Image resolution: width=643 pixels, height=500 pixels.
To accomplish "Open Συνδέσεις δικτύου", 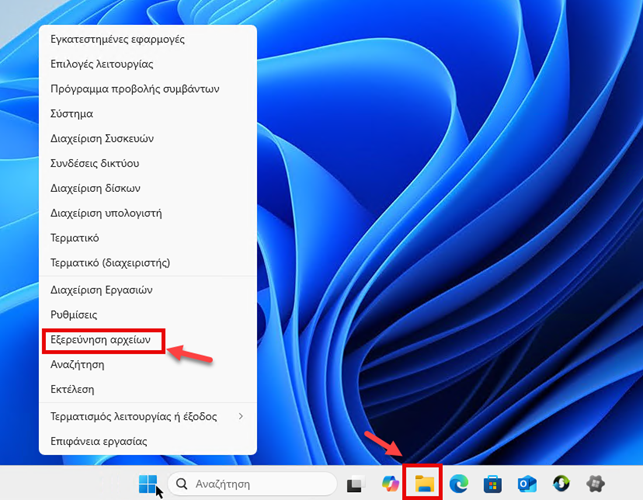I will [x=148, y=163].
